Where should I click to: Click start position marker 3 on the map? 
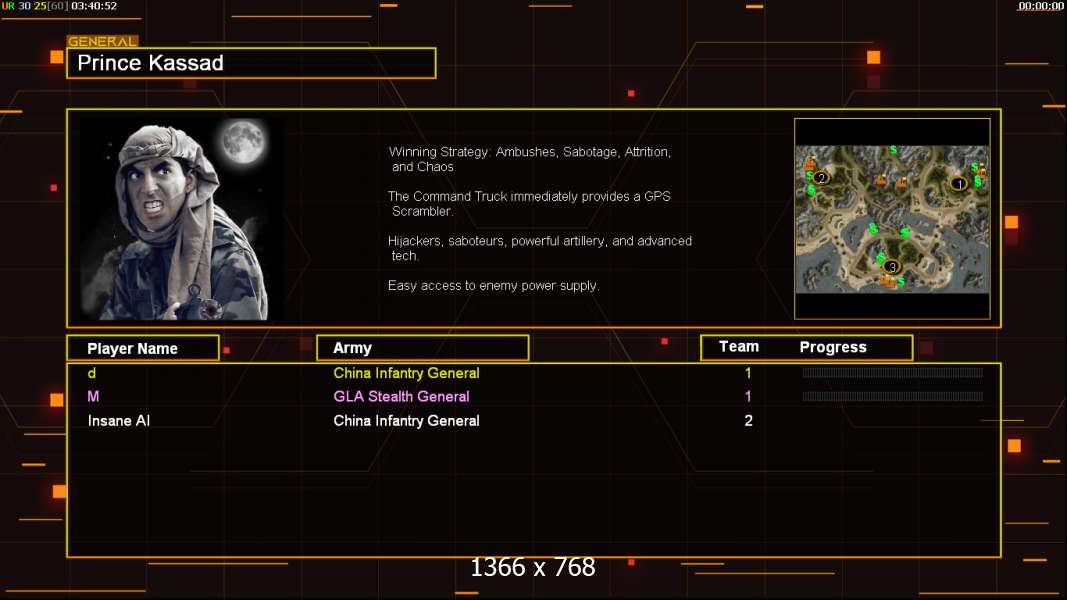click(891, 267)
